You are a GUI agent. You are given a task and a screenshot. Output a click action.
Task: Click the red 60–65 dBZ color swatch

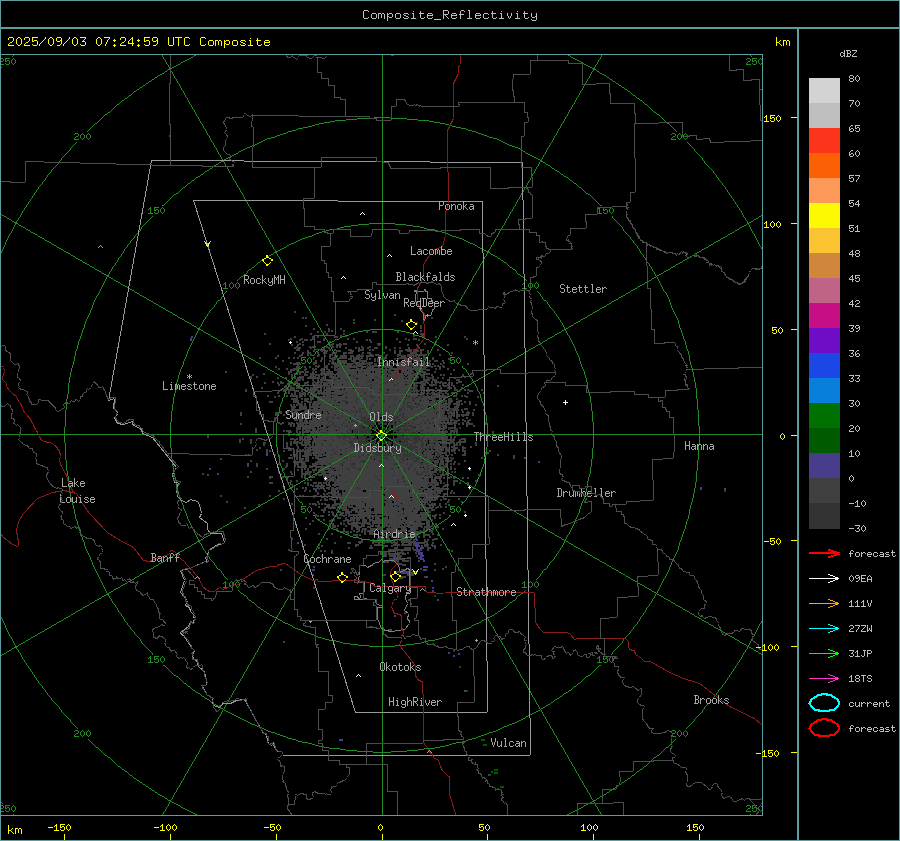(824, 141)
